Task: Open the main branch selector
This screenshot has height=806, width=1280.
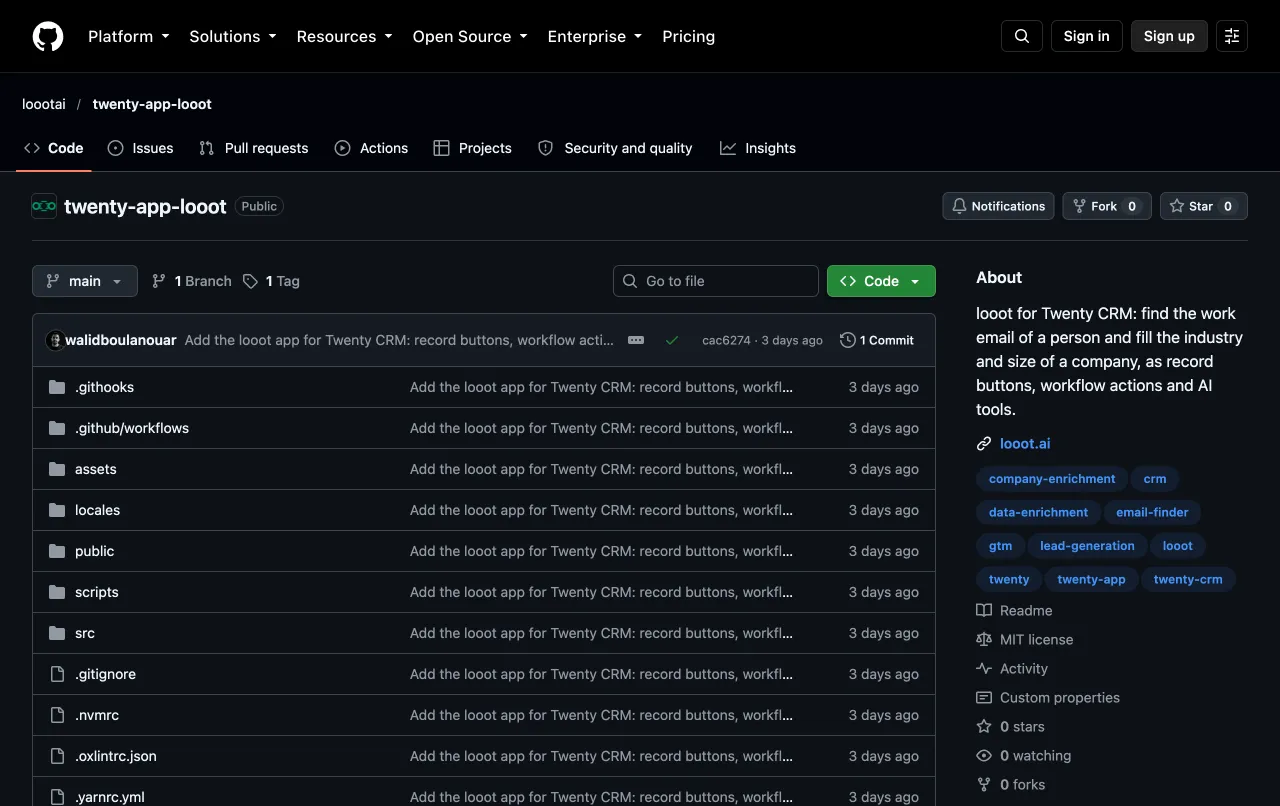Action: [85, 281]
